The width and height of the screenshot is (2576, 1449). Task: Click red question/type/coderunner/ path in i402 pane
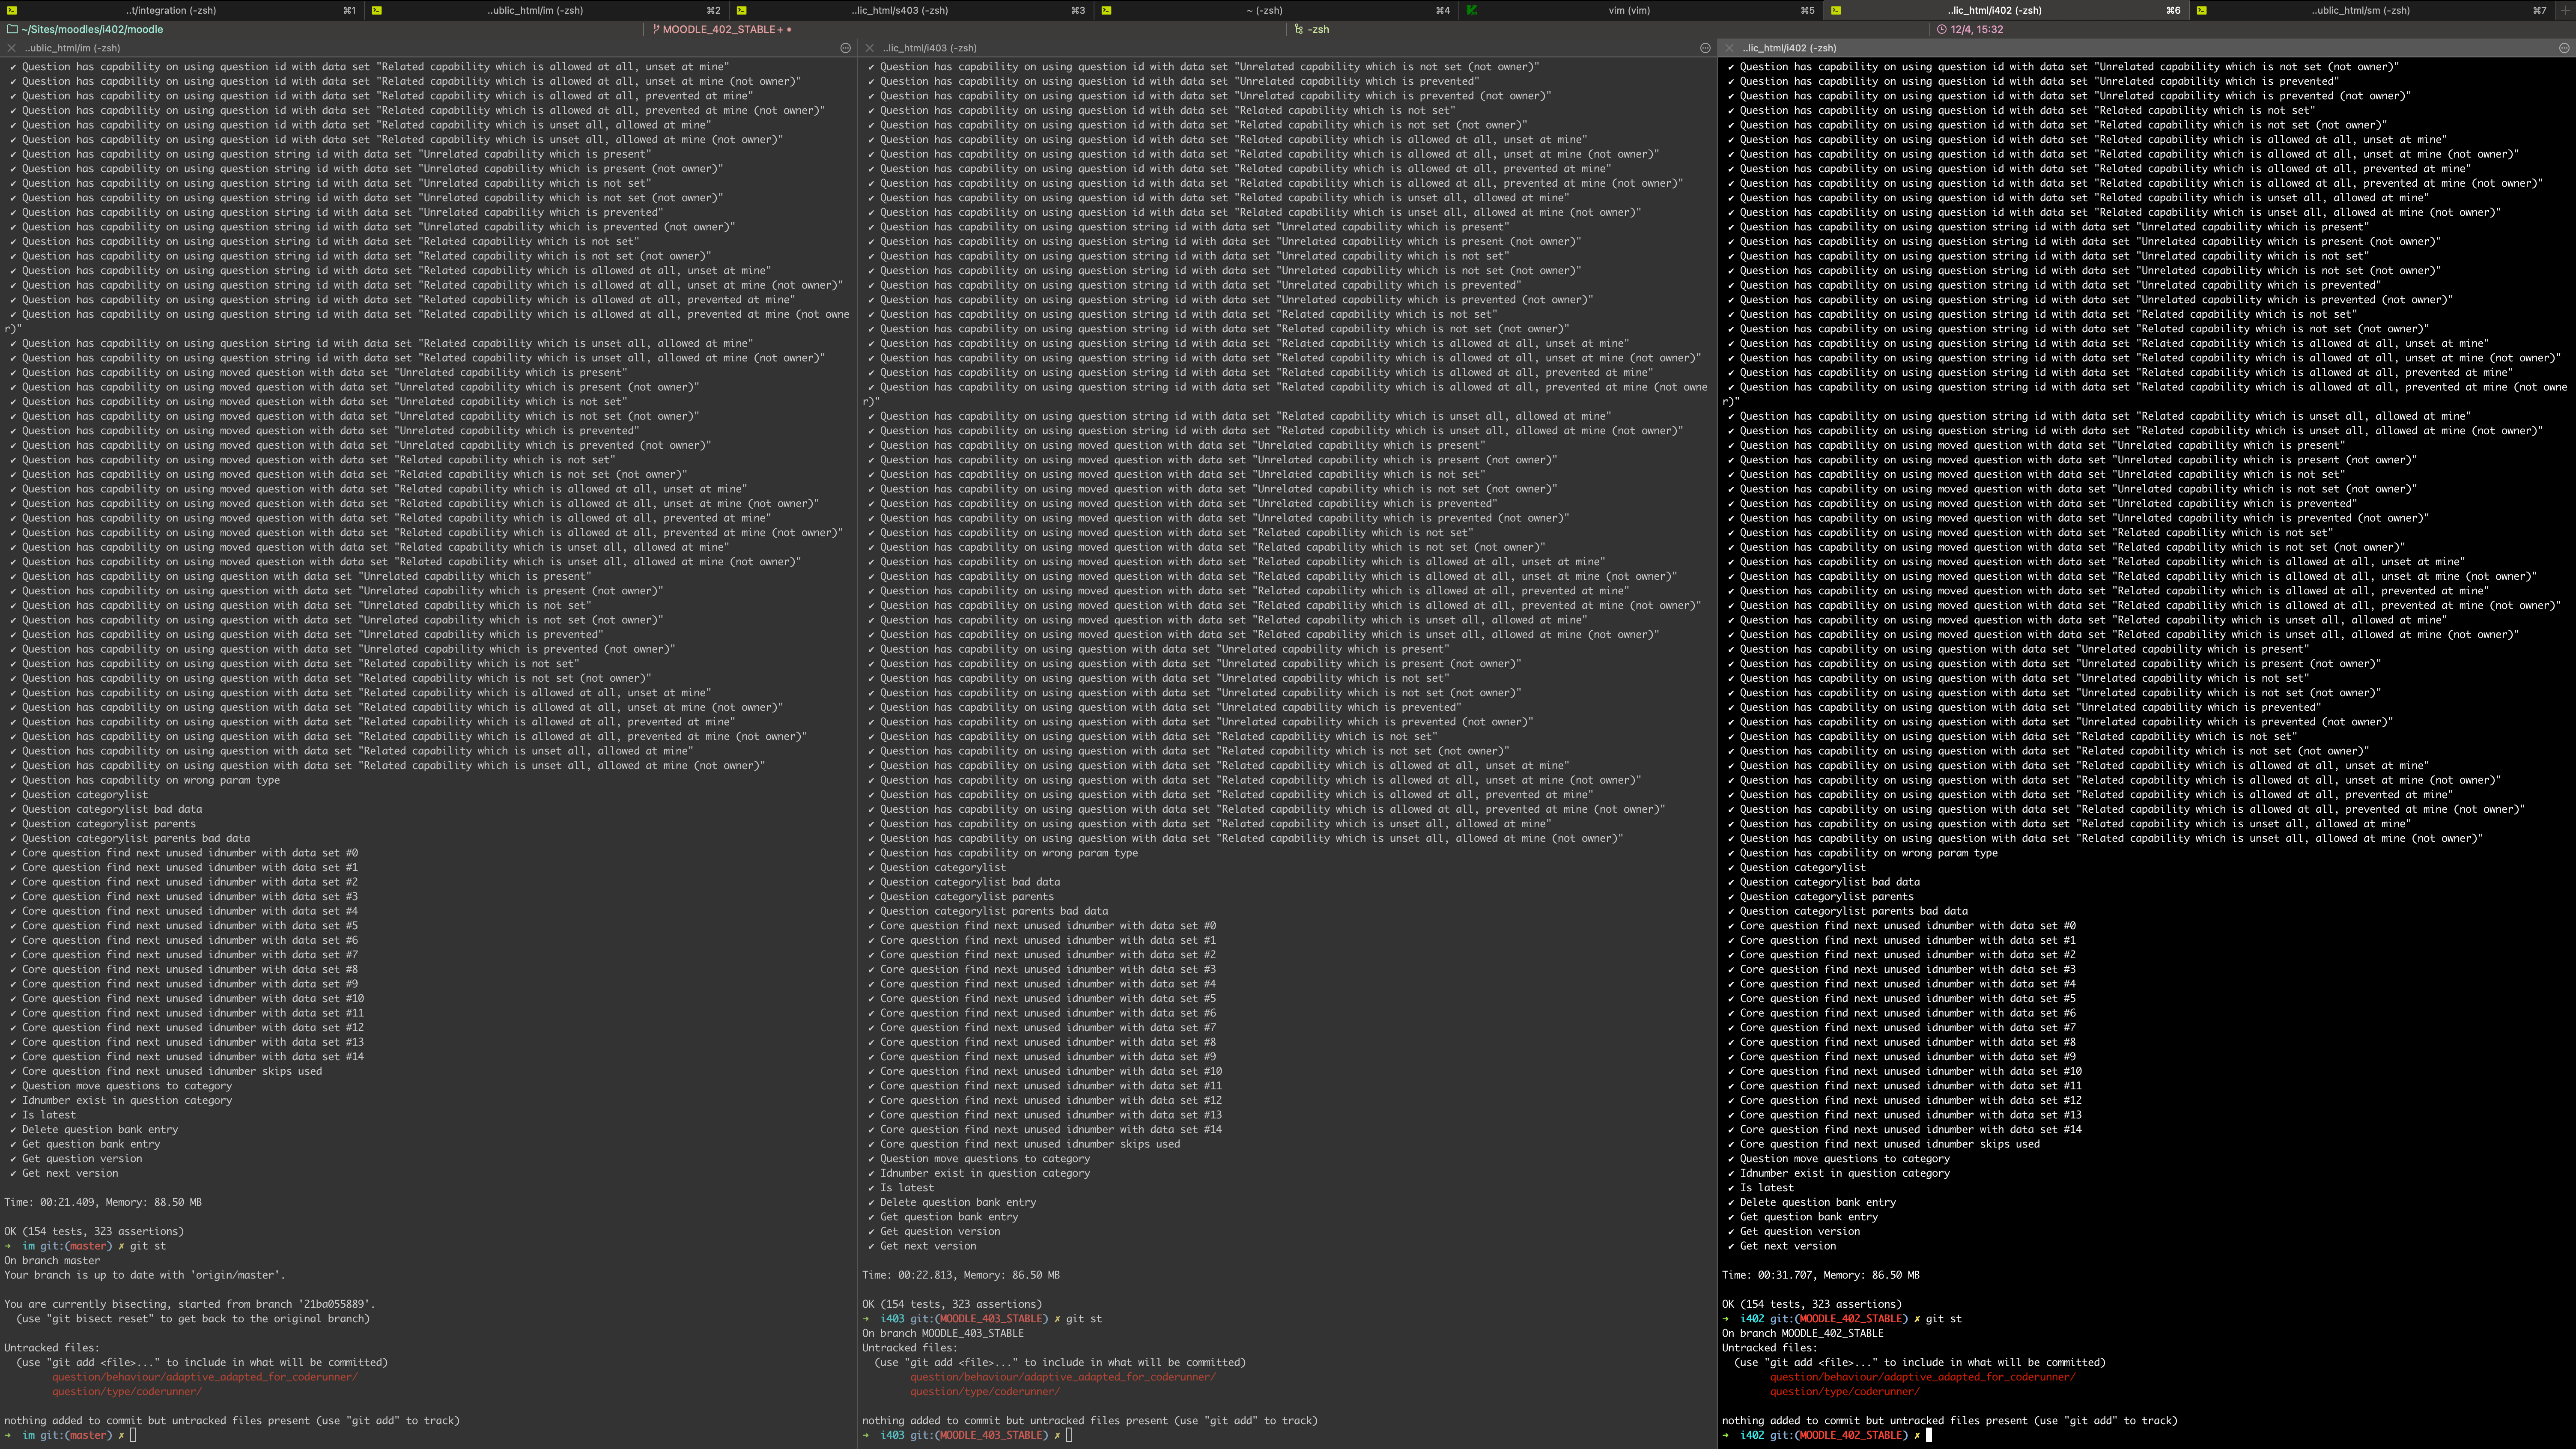[x=1845, y=1391]
